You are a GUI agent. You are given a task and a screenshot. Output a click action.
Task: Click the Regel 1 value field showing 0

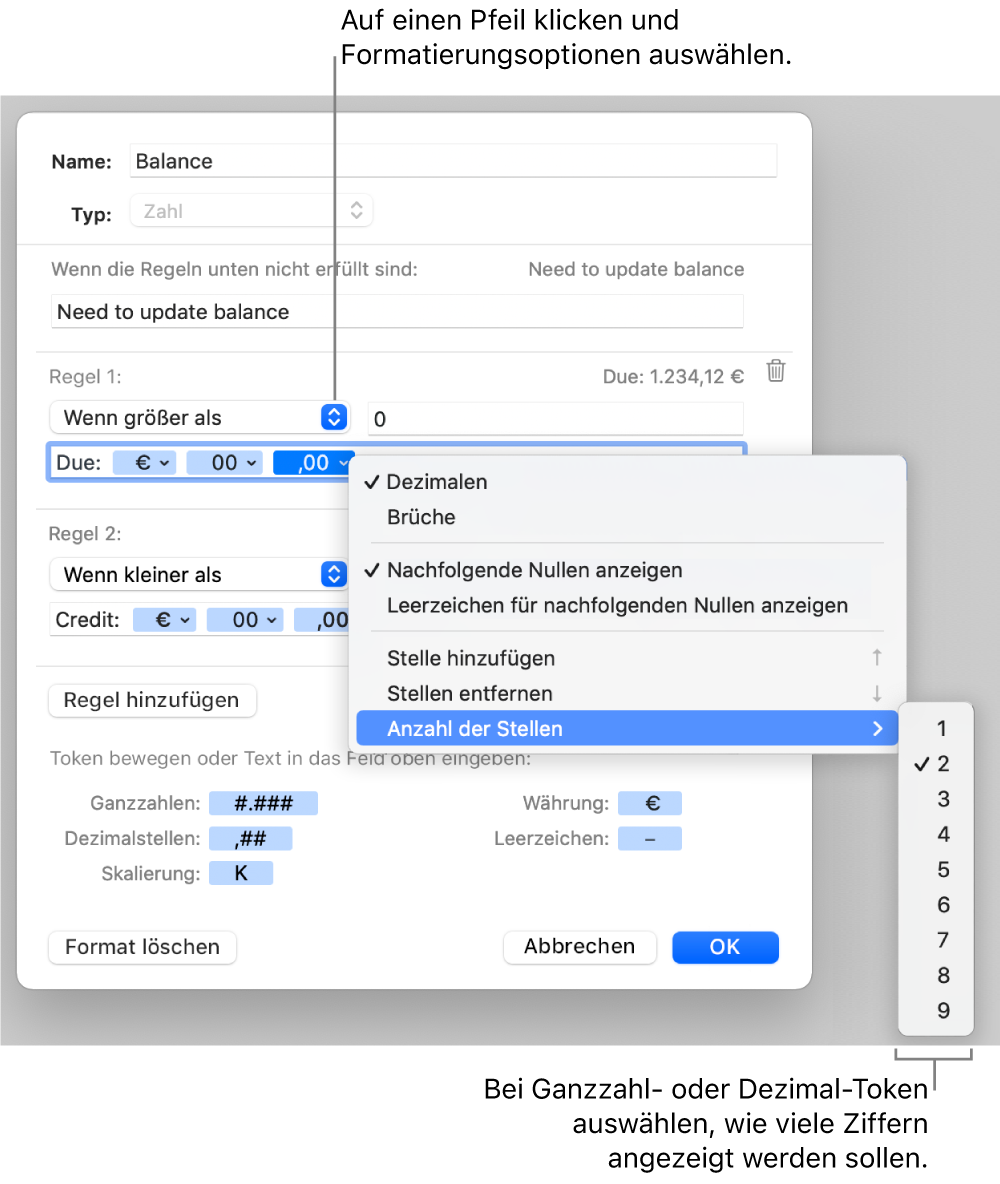click(x=556, y=419)
